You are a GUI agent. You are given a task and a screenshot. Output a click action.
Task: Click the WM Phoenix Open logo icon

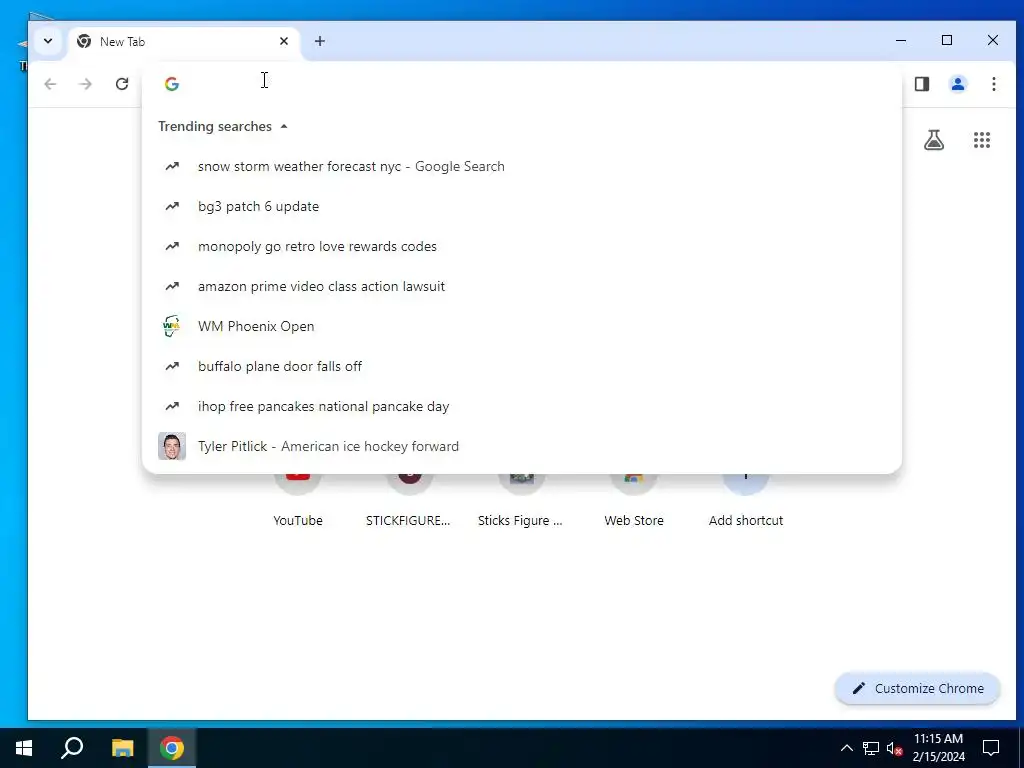pyautogui.click(x=171, y=326)
